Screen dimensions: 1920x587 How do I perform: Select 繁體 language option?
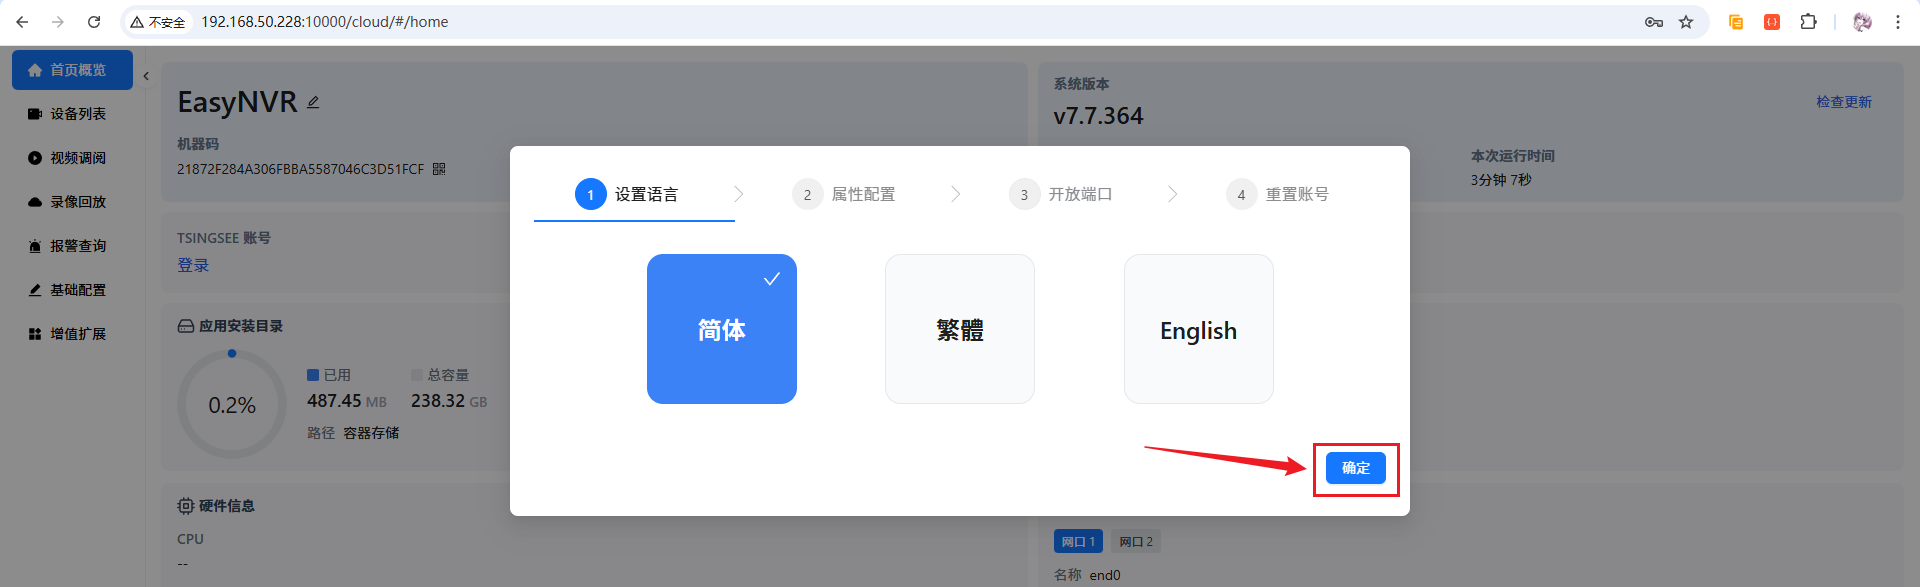click(x=959, y=329)
